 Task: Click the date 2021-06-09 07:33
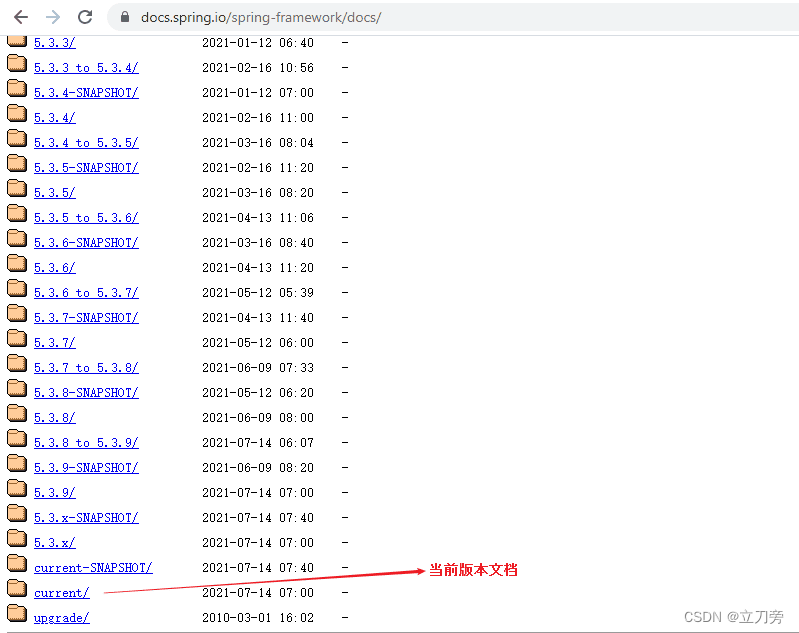[258, 367]
